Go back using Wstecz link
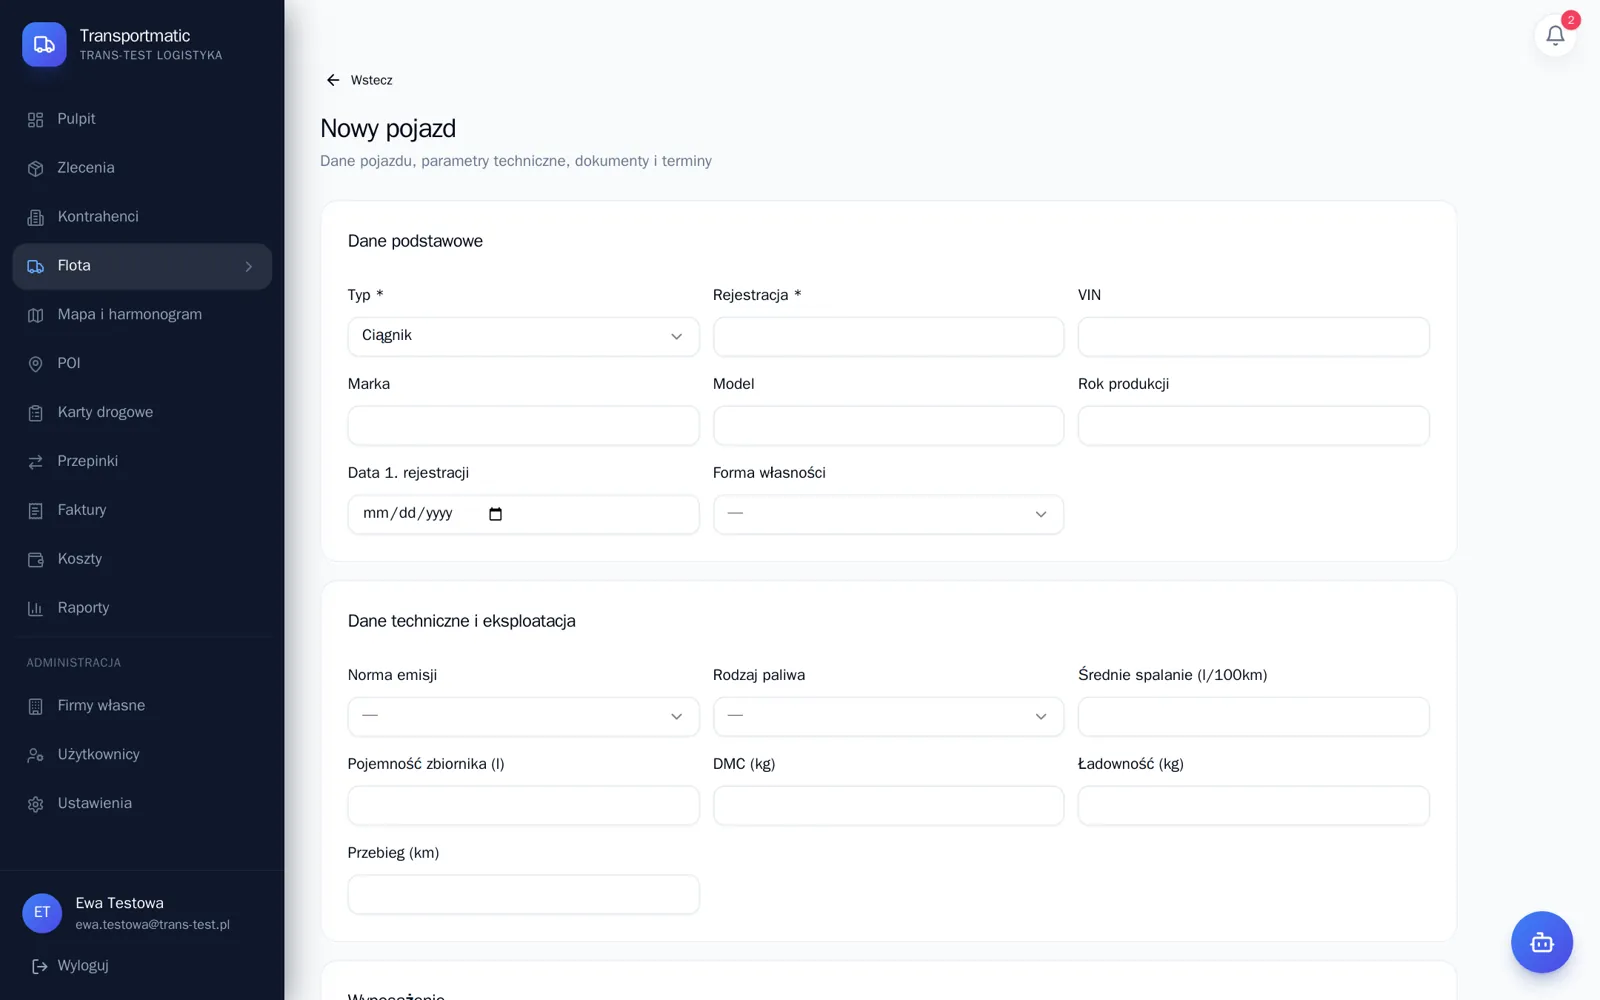 click(359, 80)
